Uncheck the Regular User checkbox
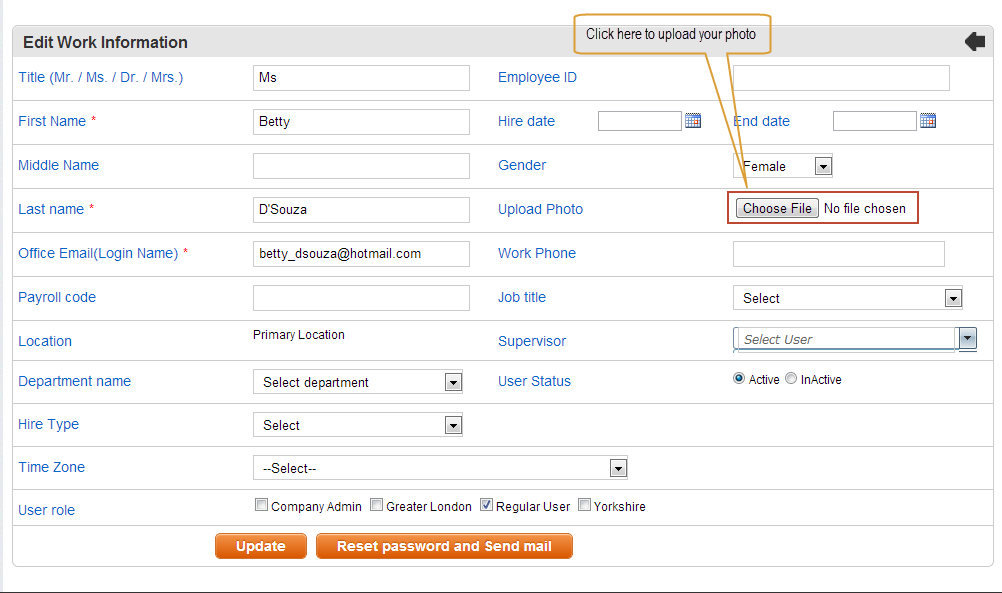This screenshot has width=1002, height=593. point(486,505)
